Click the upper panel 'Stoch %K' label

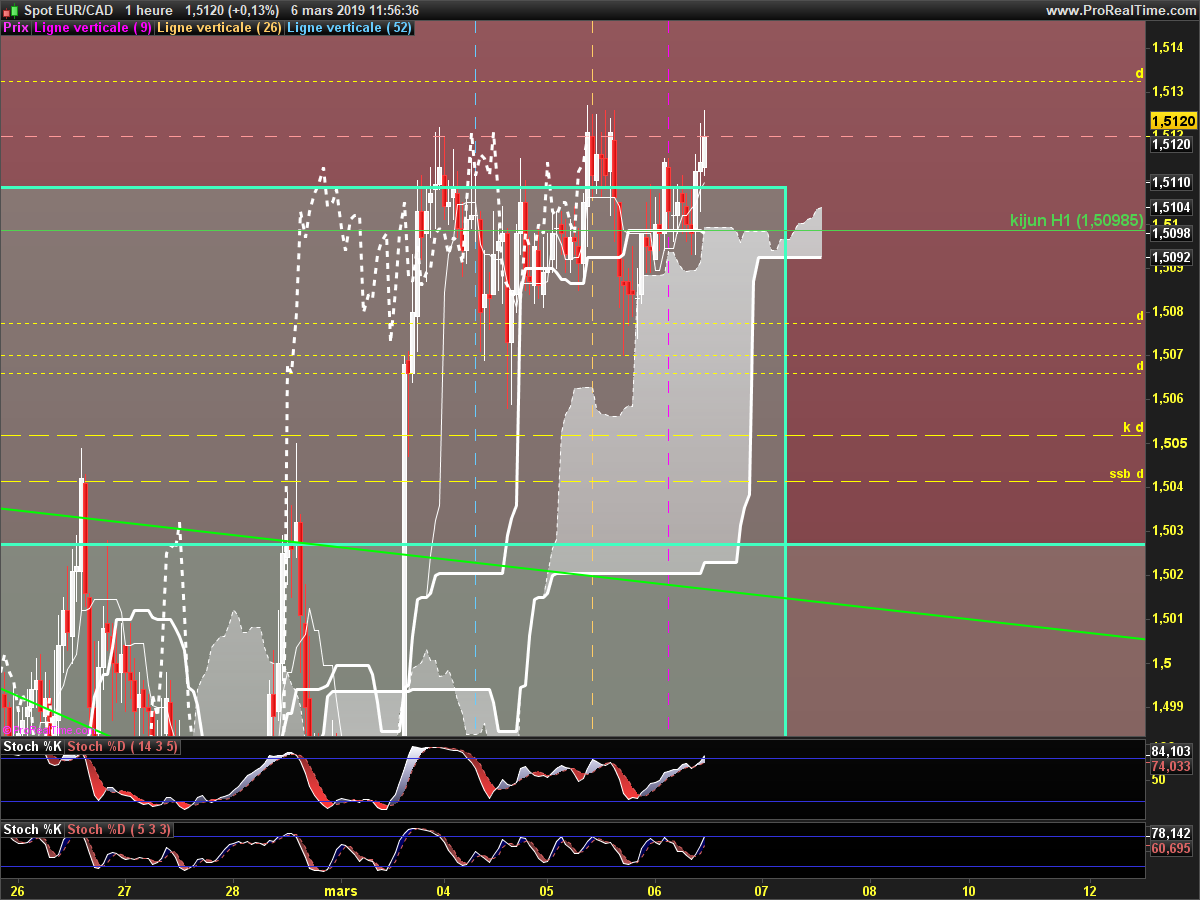pyautogui.click(x=33, y=747)
